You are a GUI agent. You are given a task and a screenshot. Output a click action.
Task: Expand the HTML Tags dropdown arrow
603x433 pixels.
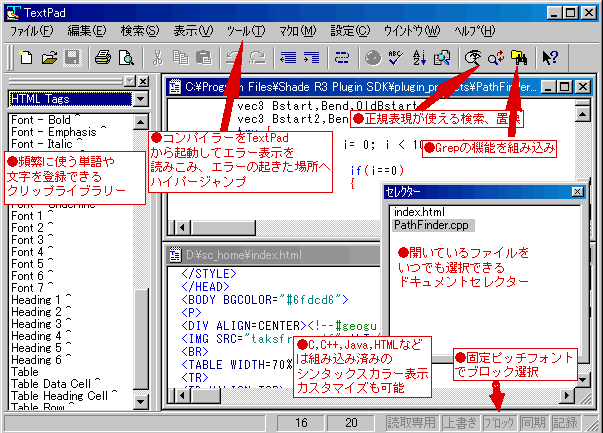[x=141, y=99]
